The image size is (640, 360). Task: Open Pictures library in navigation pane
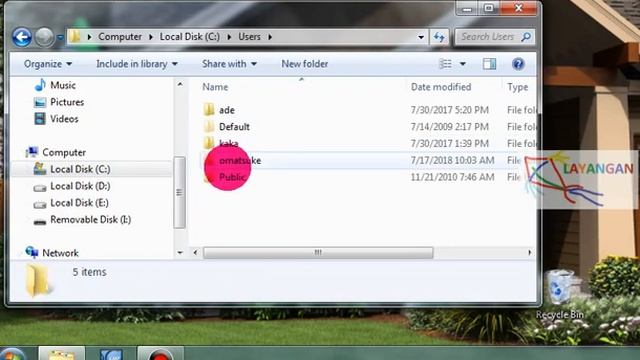tap(67, 102)
